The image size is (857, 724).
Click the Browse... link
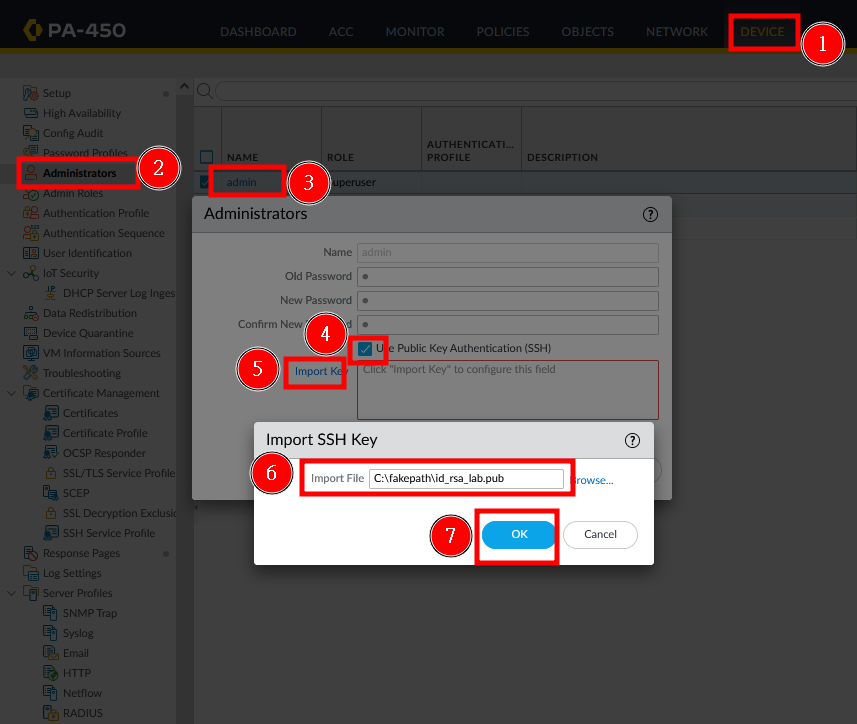[x=592, y=480]
